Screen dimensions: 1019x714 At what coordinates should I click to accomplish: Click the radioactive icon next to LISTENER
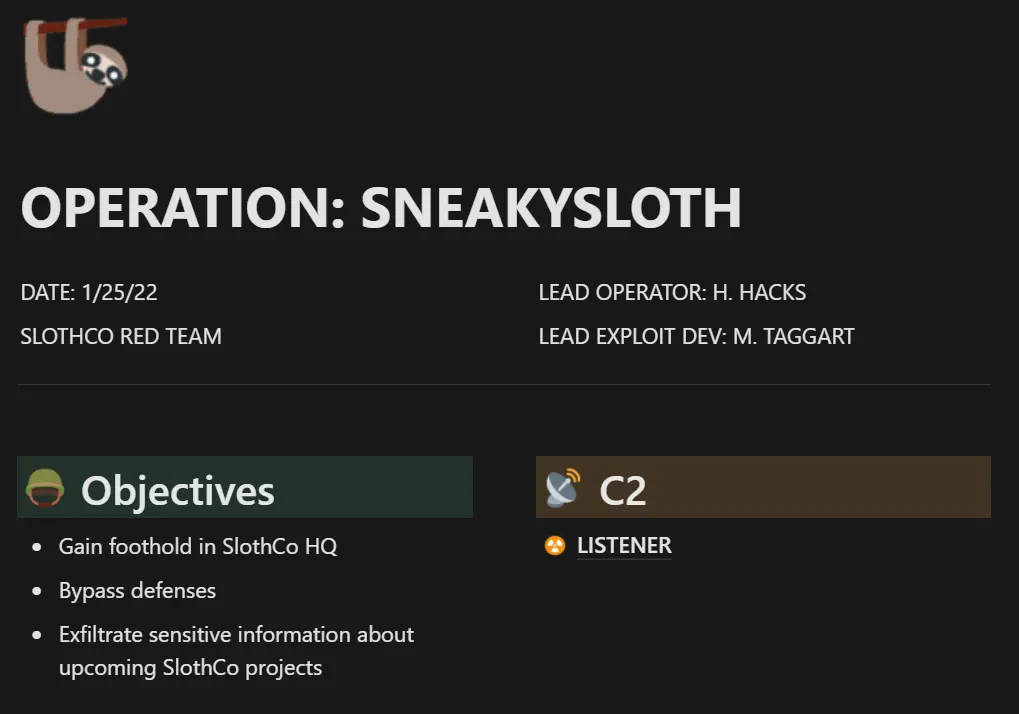[x=555, y=546]
